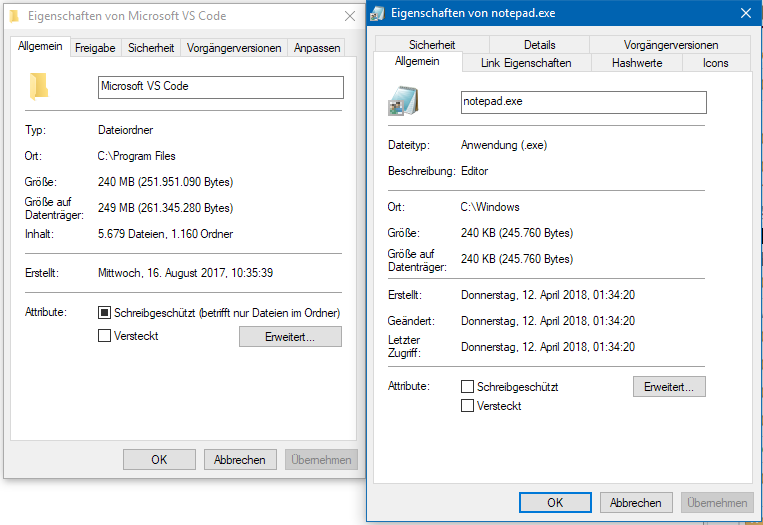Click the notepad.exe title bar icon
The width and height of the screenshot is (763, 525).
[x=378, y=13]
